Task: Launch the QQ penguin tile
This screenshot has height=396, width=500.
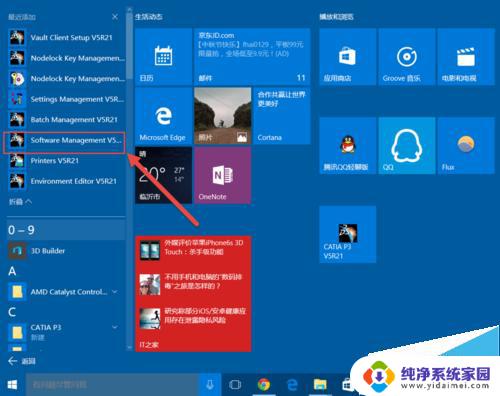Action: pyautogui.click(x=407, y=145)
